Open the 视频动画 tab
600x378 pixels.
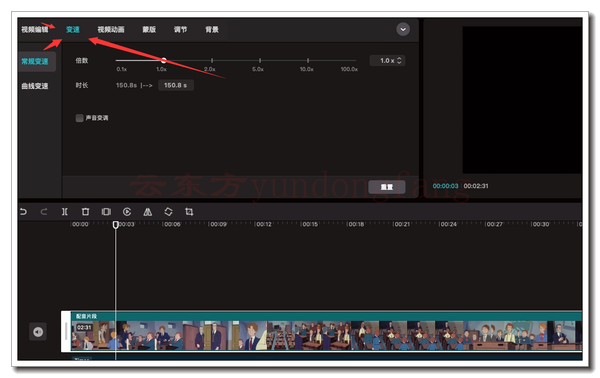[x=111, y=29]
